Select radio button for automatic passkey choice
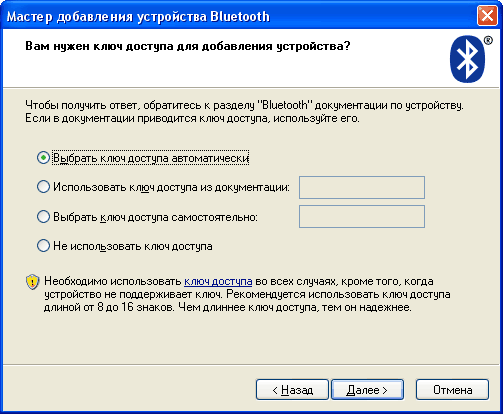Screen dimensions: 503x414 click(43, 158)
